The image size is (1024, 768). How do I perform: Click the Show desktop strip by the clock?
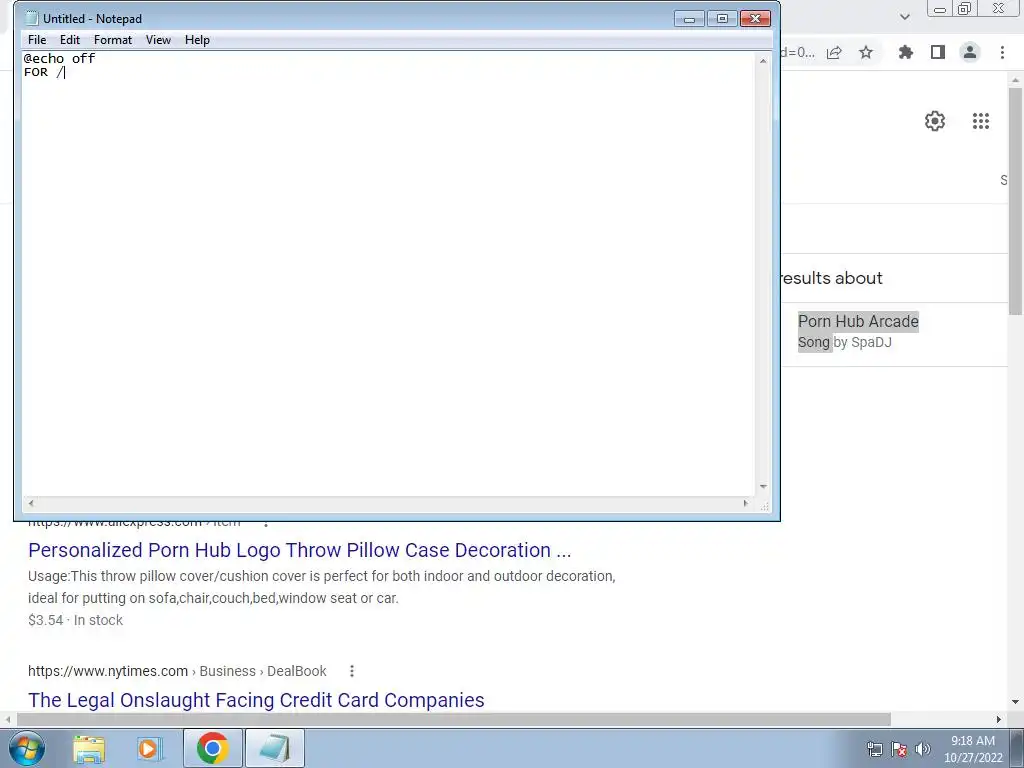1017,748
